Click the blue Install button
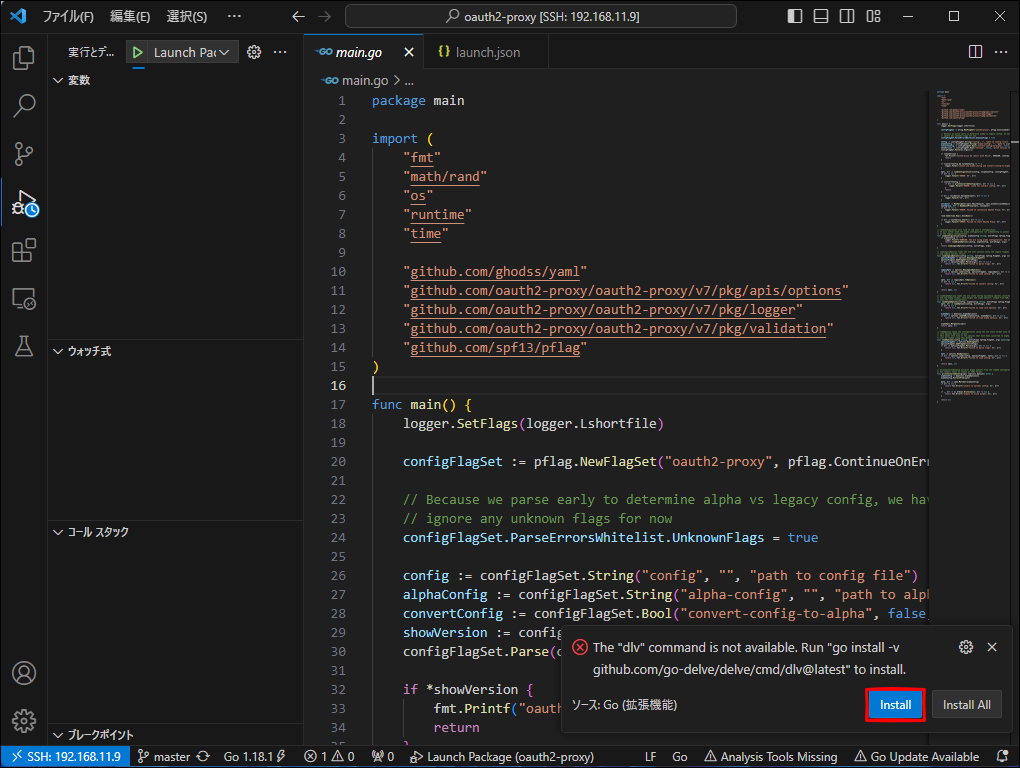This screenshot has height=768, width=1020. point(895,704)
